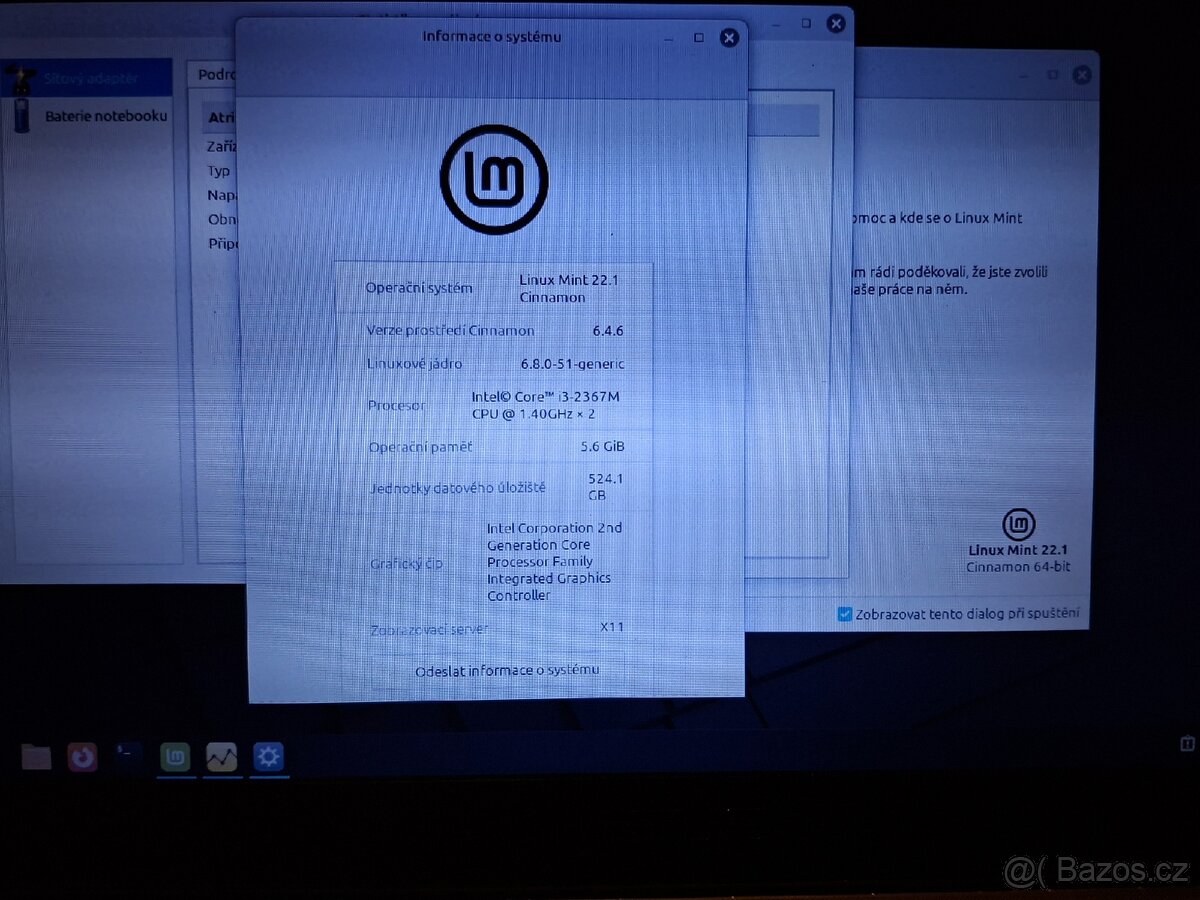
Task: Click the system tray icon at panel's right edge
Action: (1187, 743)
